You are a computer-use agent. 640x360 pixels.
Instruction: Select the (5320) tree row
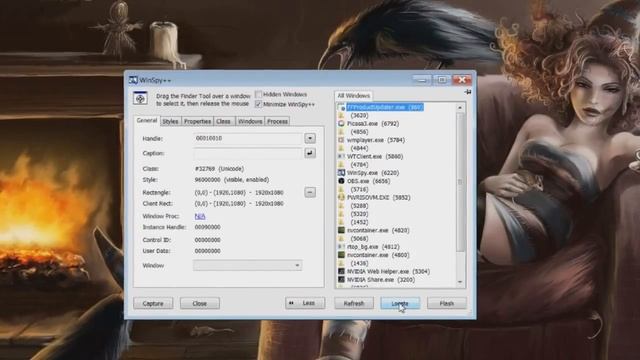359,214
